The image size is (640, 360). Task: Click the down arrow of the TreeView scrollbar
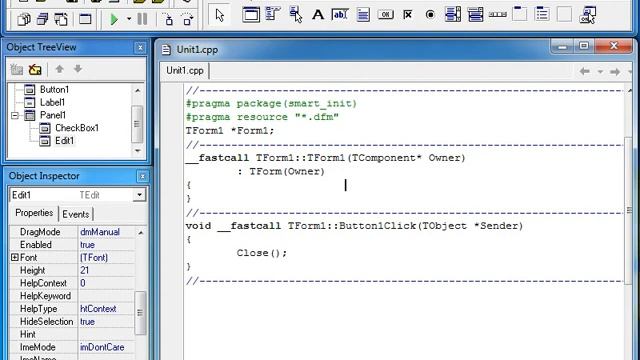138,151
